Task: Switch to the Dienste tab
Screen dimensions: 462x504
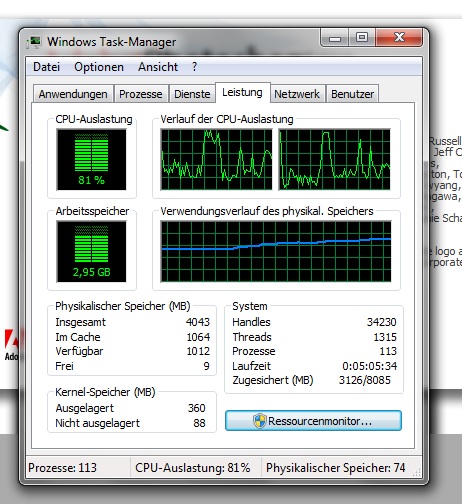Action: click(192, 94)
